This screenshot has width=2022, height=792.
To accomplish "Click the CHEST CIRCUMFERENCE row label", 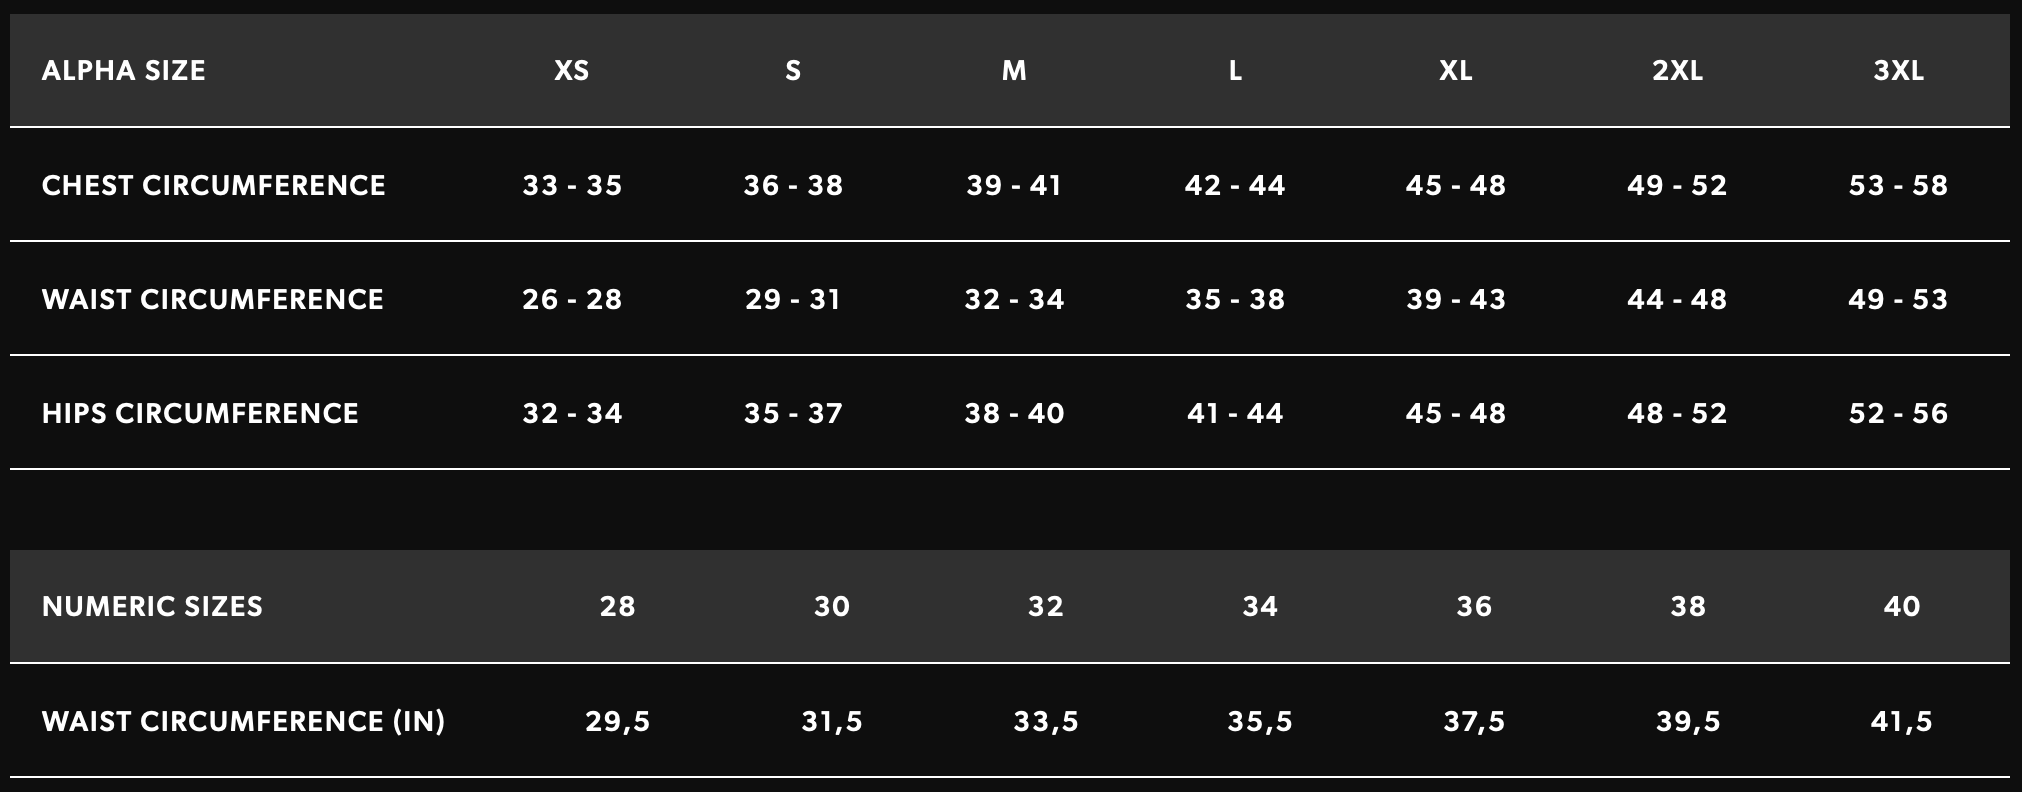I will (213, 185).
